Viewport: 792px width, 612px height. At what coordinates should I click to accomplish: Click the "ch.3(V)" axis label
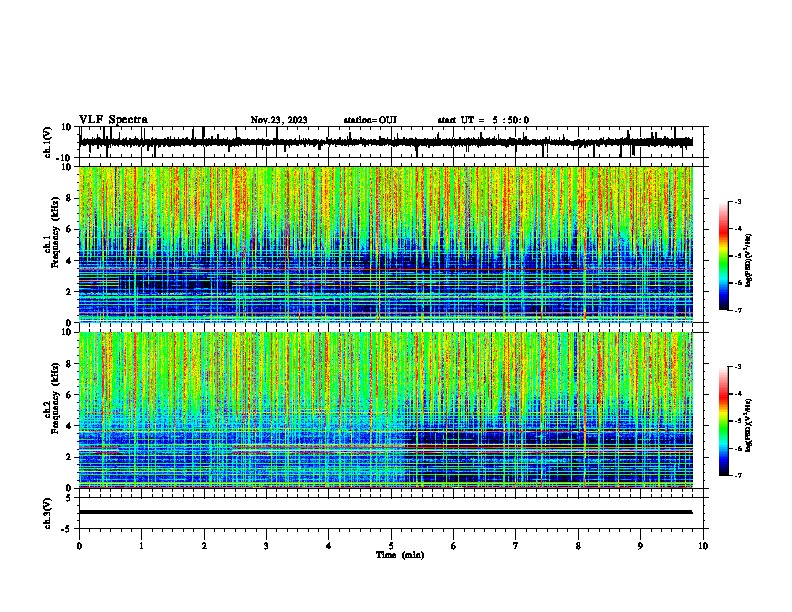[48, 513]
